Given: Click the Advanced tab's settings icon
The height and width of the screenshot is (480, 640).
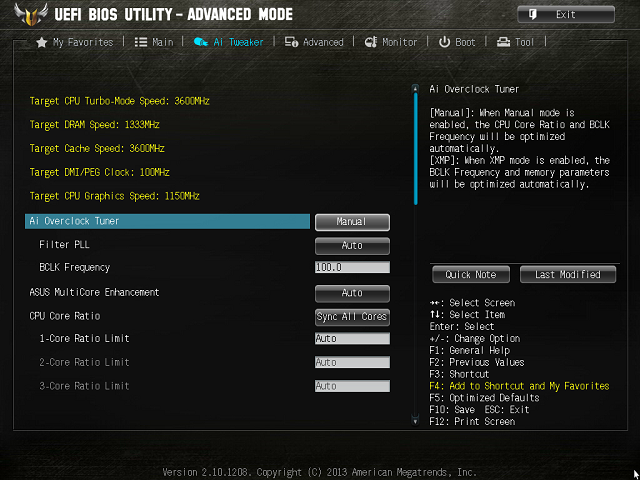Looking at the screenshot, I should pos(291,42).
